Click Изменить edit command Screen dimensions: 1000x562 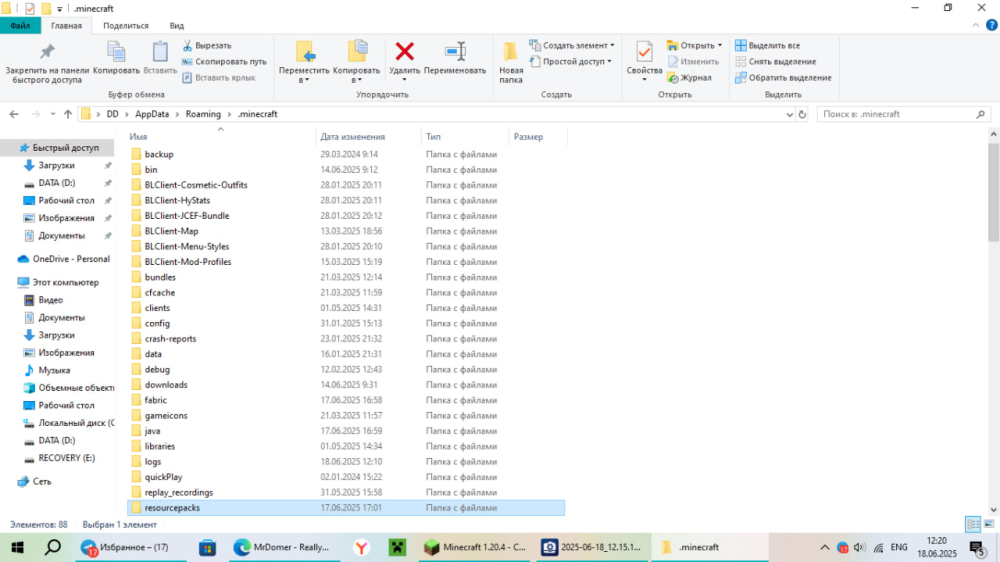[693, 61]
